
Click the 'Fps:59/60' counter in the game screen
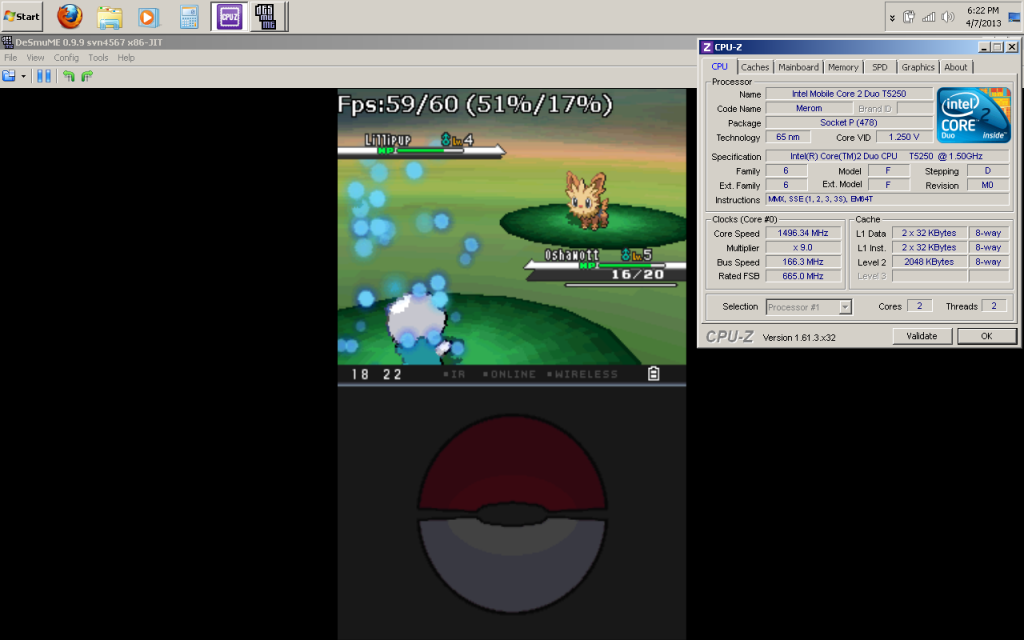tap(475, 104)
